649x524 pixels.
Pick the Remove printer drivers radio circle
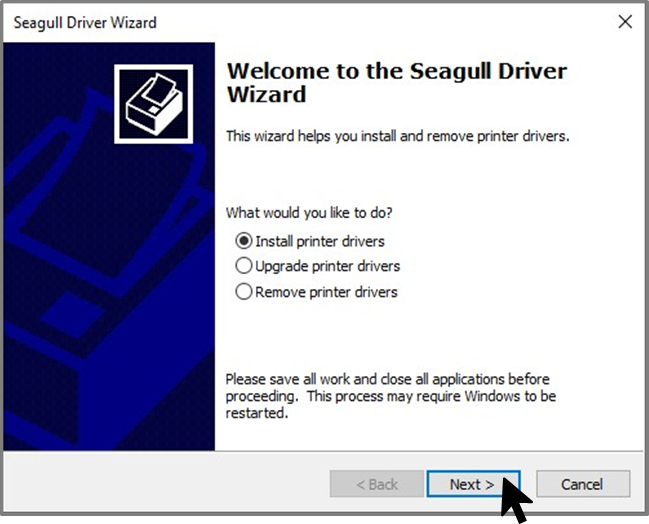pos(244,291)
